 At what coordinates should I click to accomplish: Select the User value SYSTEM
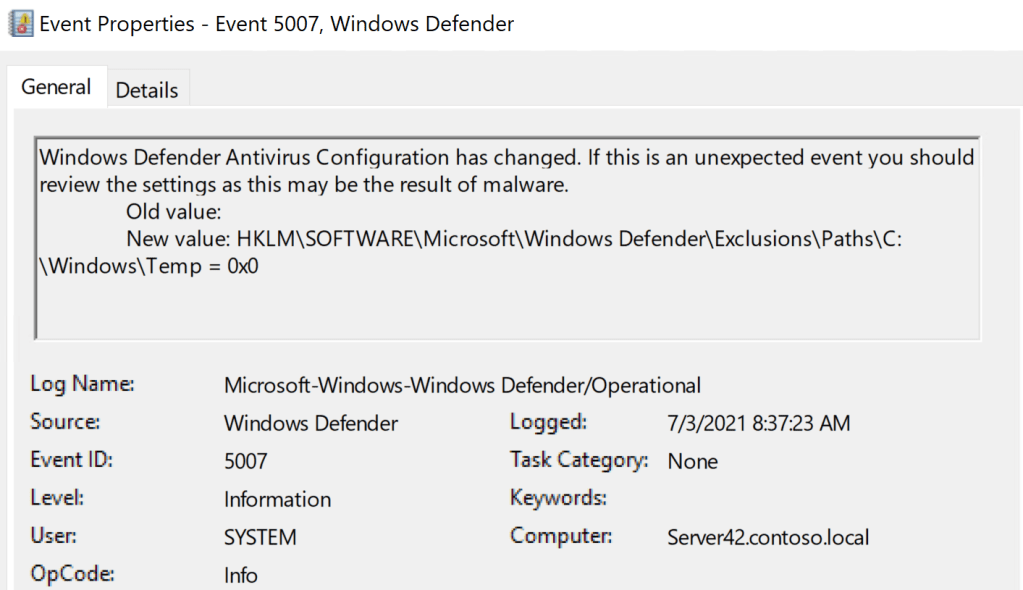pyautogui.click(x=260, y=538)
